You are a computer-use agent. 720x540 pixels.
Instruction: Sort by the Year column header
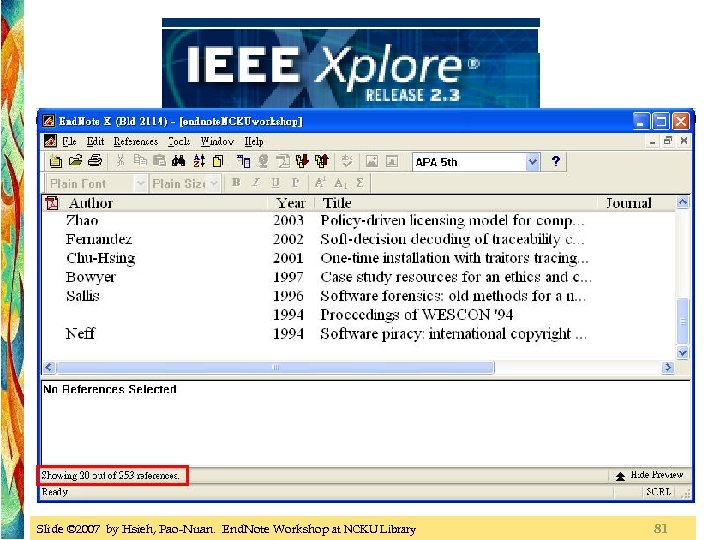pos(290,203)
